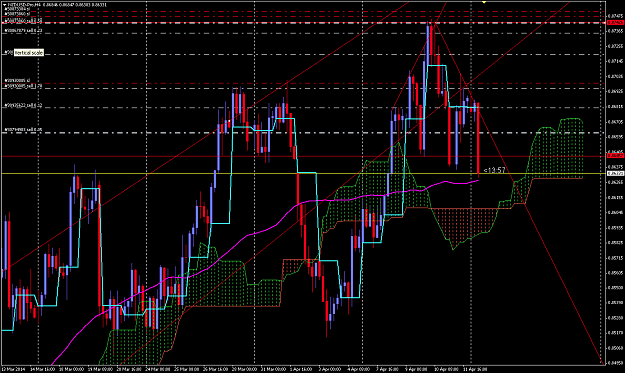This screenshot has width=625, height=373.
Task: Click the 'Vertical scale' tooltip label
Action: point(29,53)
